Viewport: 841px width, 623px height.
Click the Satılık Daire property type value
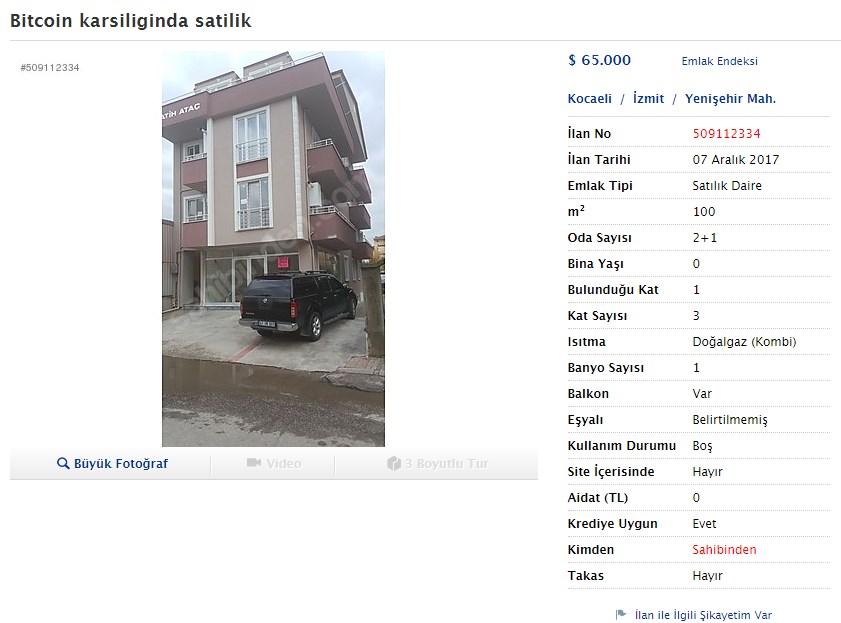point(727,186)
